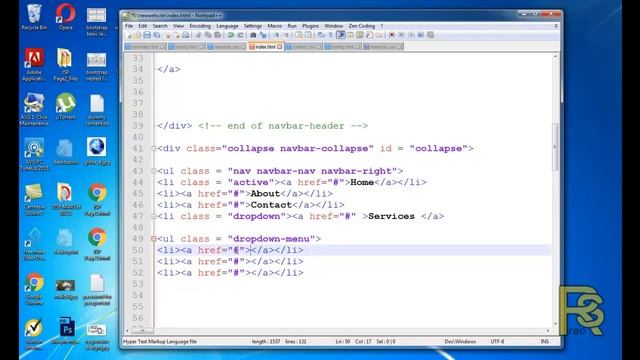Open the View menu
Screen dimensions: 640x360
pyautogui.click(x=178, y=26)
